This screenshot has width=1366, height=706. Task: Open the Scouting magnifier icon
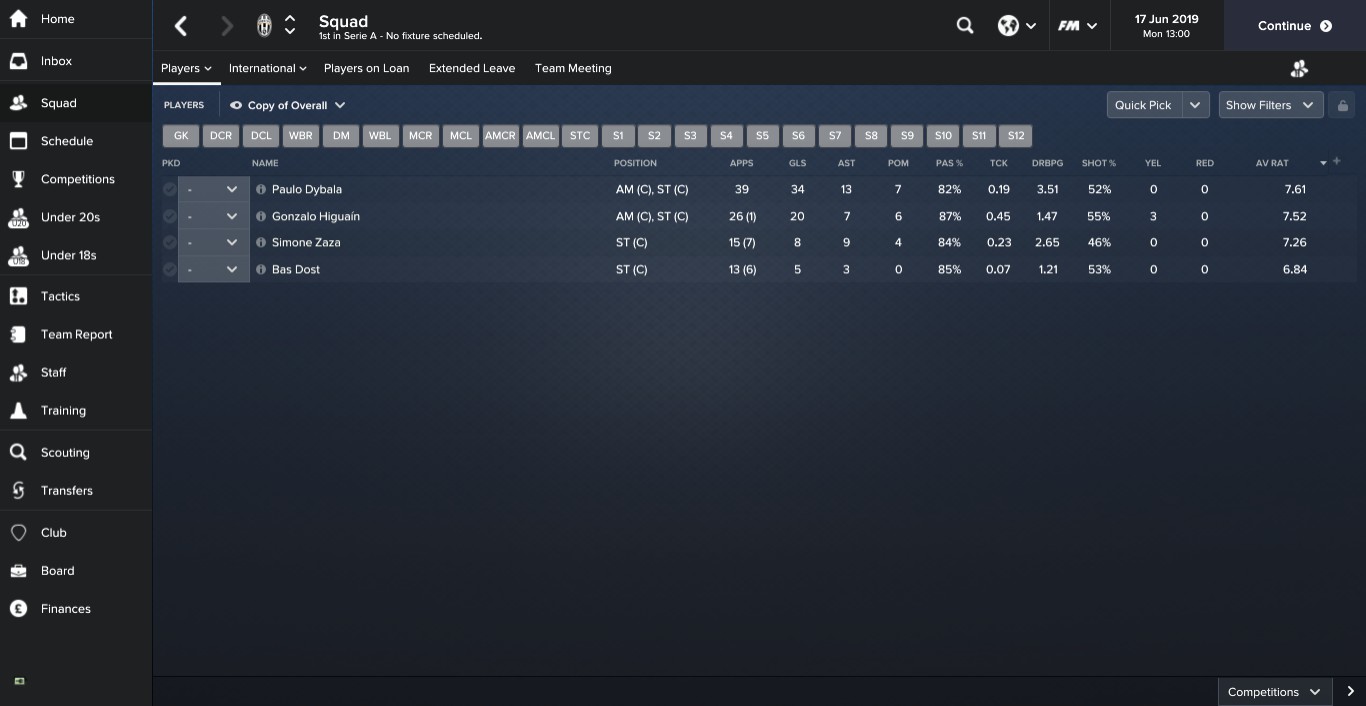pos(18,452)
